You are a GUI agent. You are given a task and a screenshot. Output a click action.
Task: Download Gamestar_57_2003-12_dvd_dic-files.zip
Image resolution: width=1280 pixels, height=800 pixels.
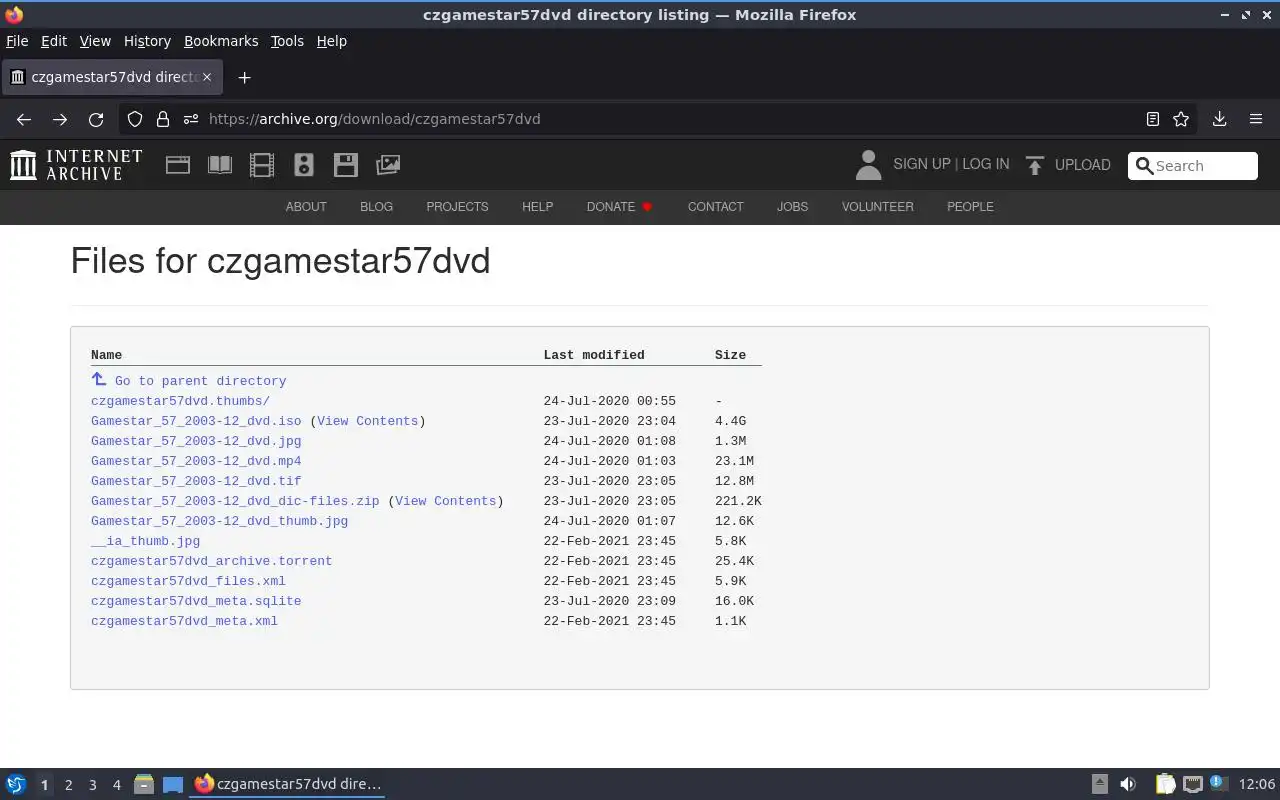pyautogui.click(x=235, y=501)
